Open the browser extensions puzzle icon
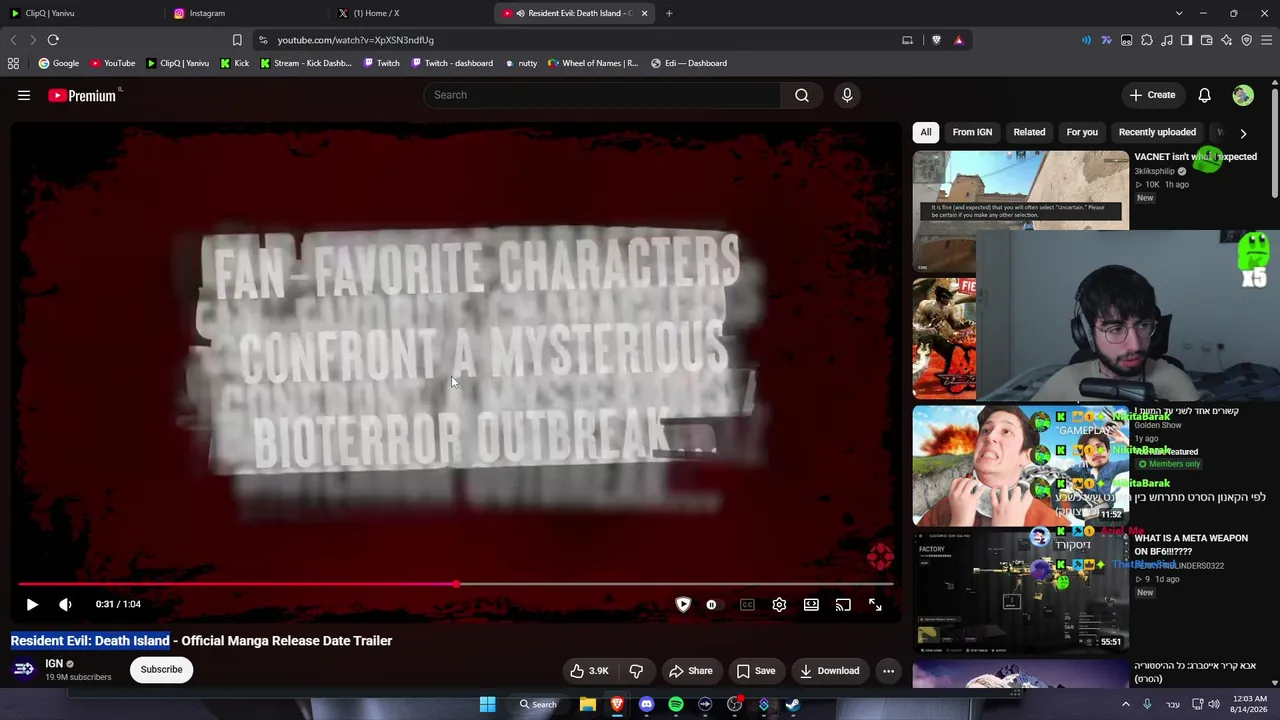This screenshot has height=720, width=1280. (1147, 40)
